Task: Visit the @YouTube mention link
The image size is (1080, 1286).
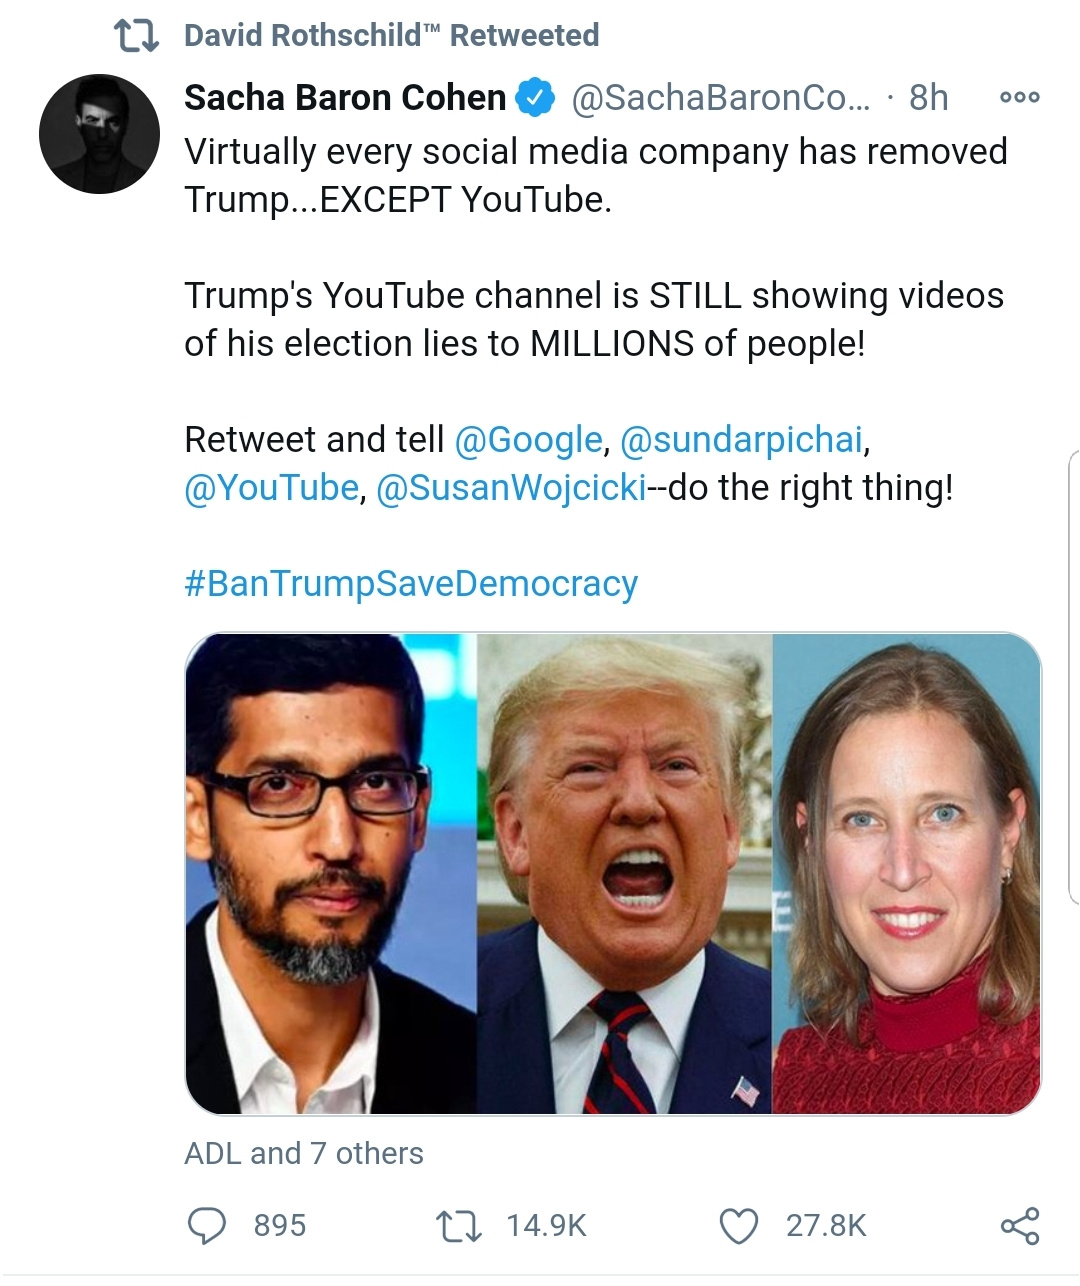Action: tap(271, 487)
